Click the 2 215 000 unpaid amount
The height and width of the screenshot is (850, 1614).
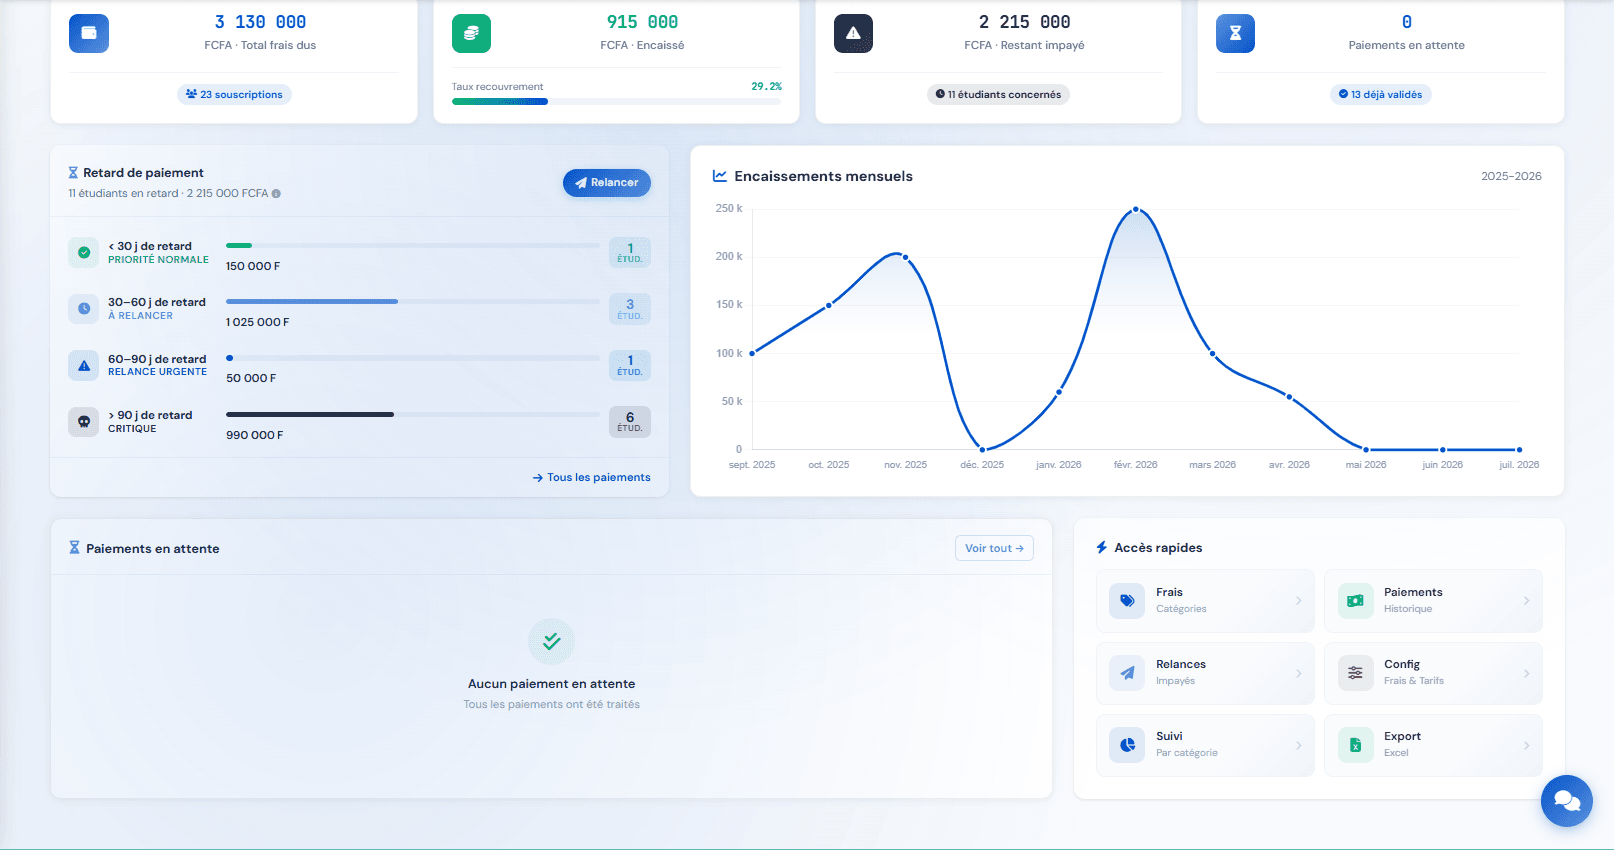point(1024,22)
